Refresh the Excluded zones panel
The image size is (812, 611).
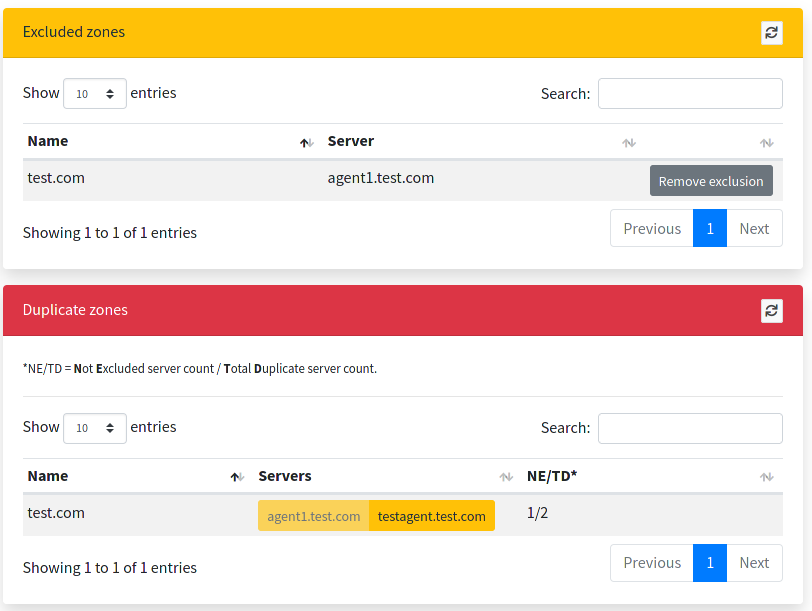point(771,33)
